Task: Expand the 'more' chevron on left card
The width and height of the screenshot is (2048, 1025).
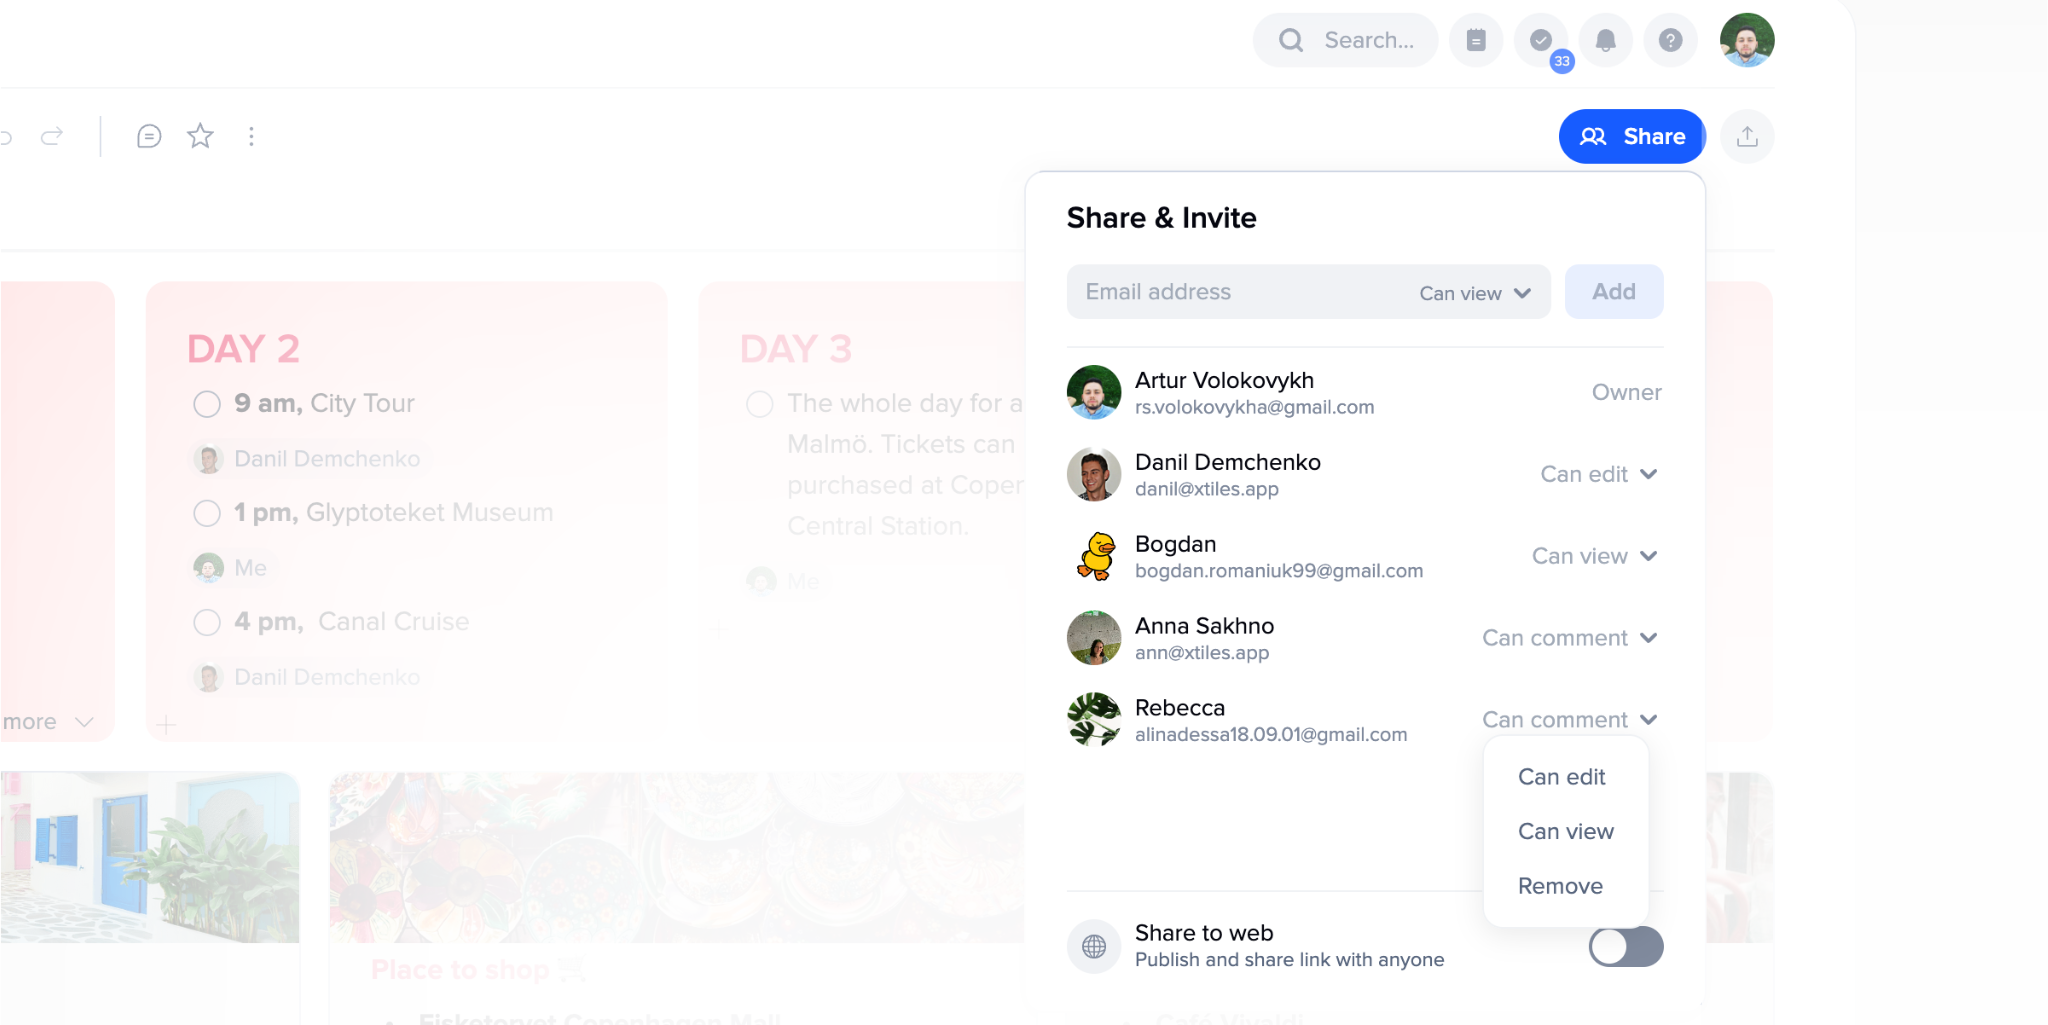Action: click(85, 722)
